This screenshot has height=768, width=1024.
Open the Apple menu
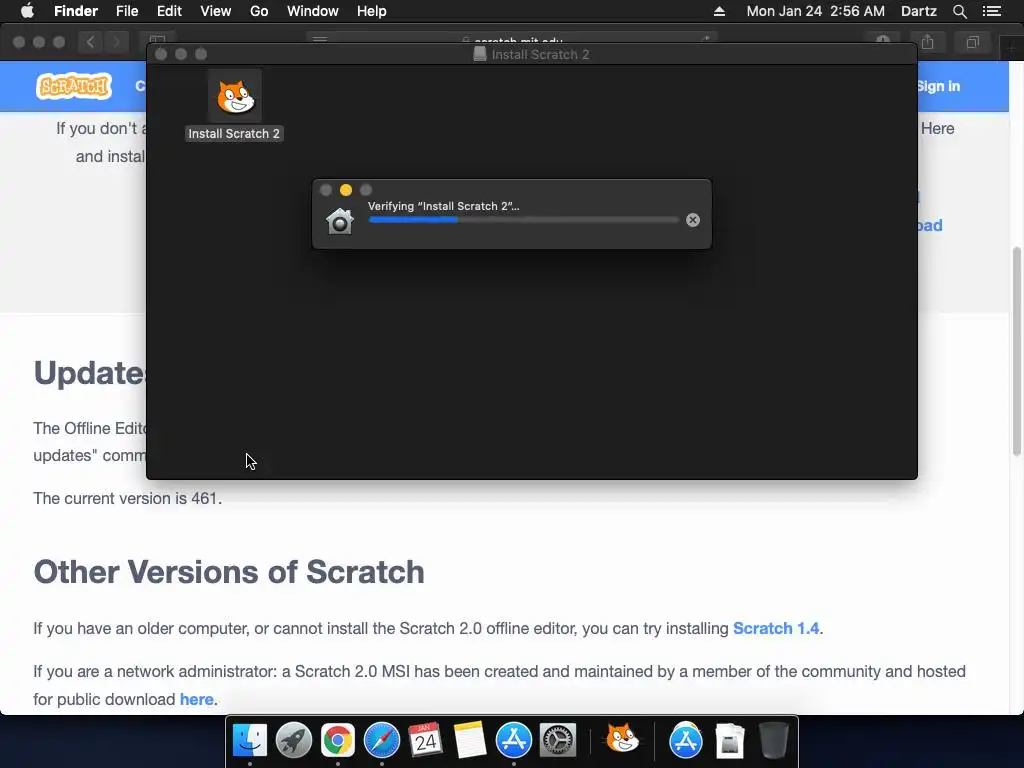27,11
